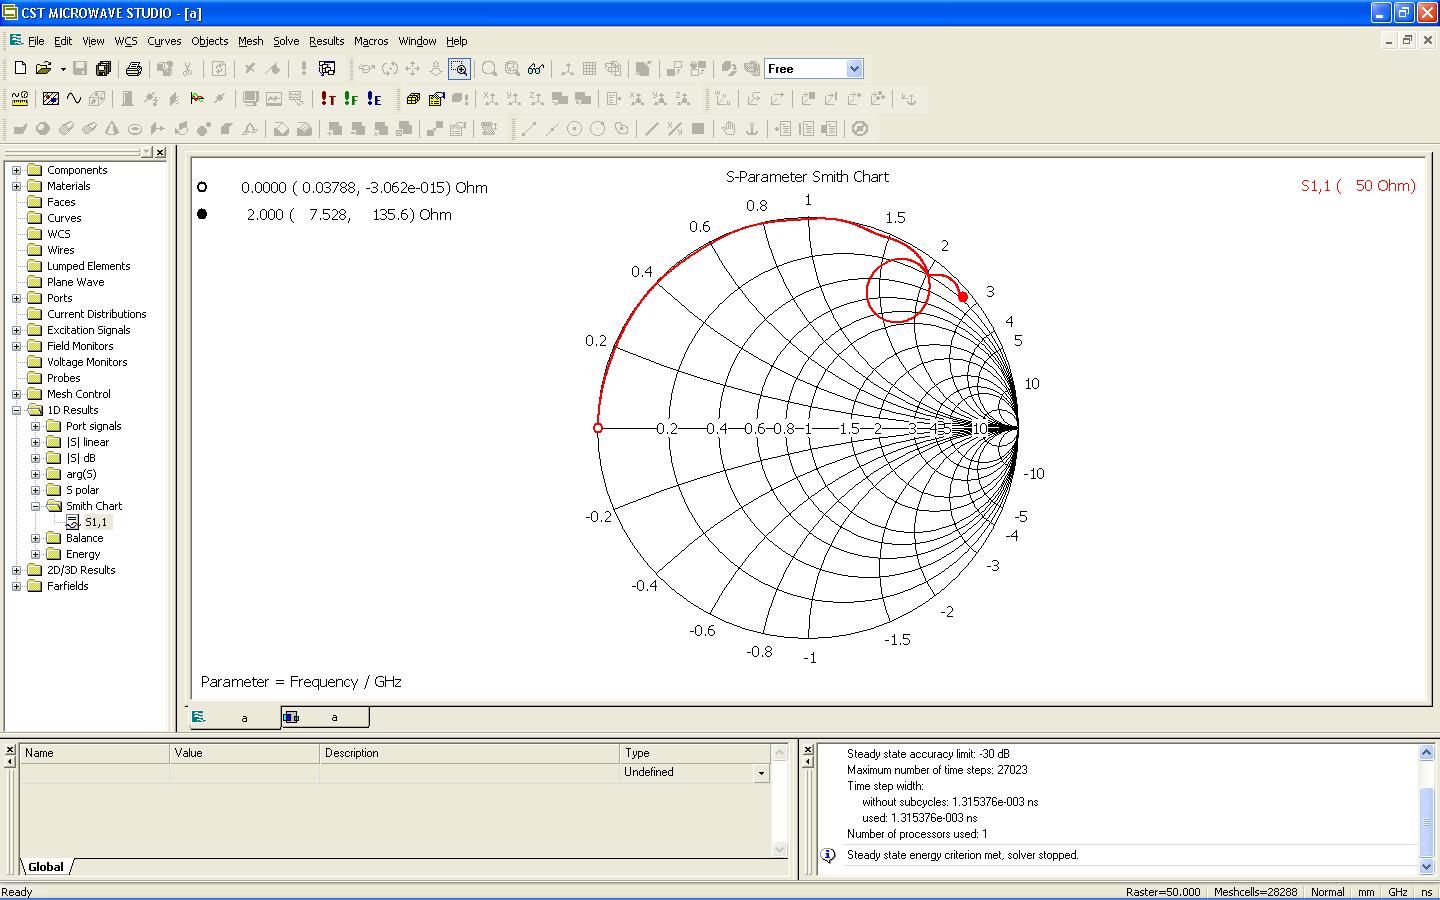Create a new project with the blank page icon
Image resolution: width=1440 pixels, height=900 pixels.
pyautogui.click(x=20, y=69)
